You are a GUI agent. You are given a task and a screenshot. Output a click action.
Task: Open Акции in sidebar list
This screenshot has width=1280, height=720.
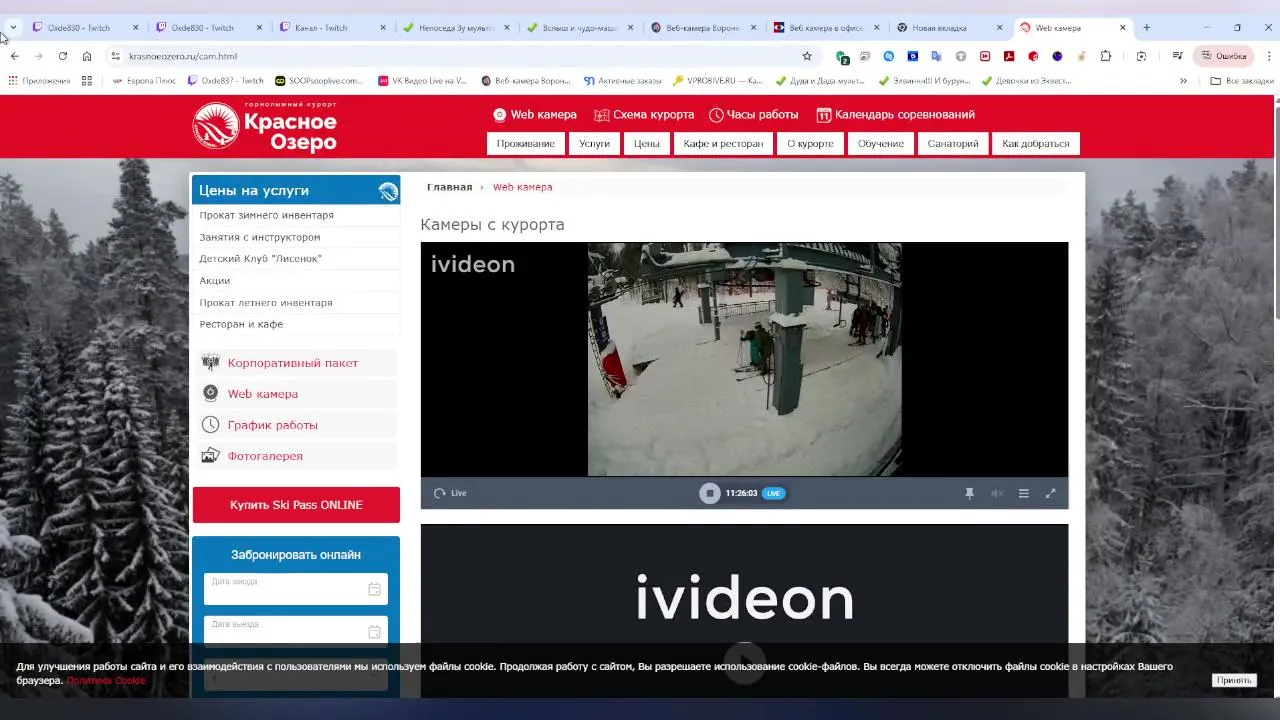214,281
